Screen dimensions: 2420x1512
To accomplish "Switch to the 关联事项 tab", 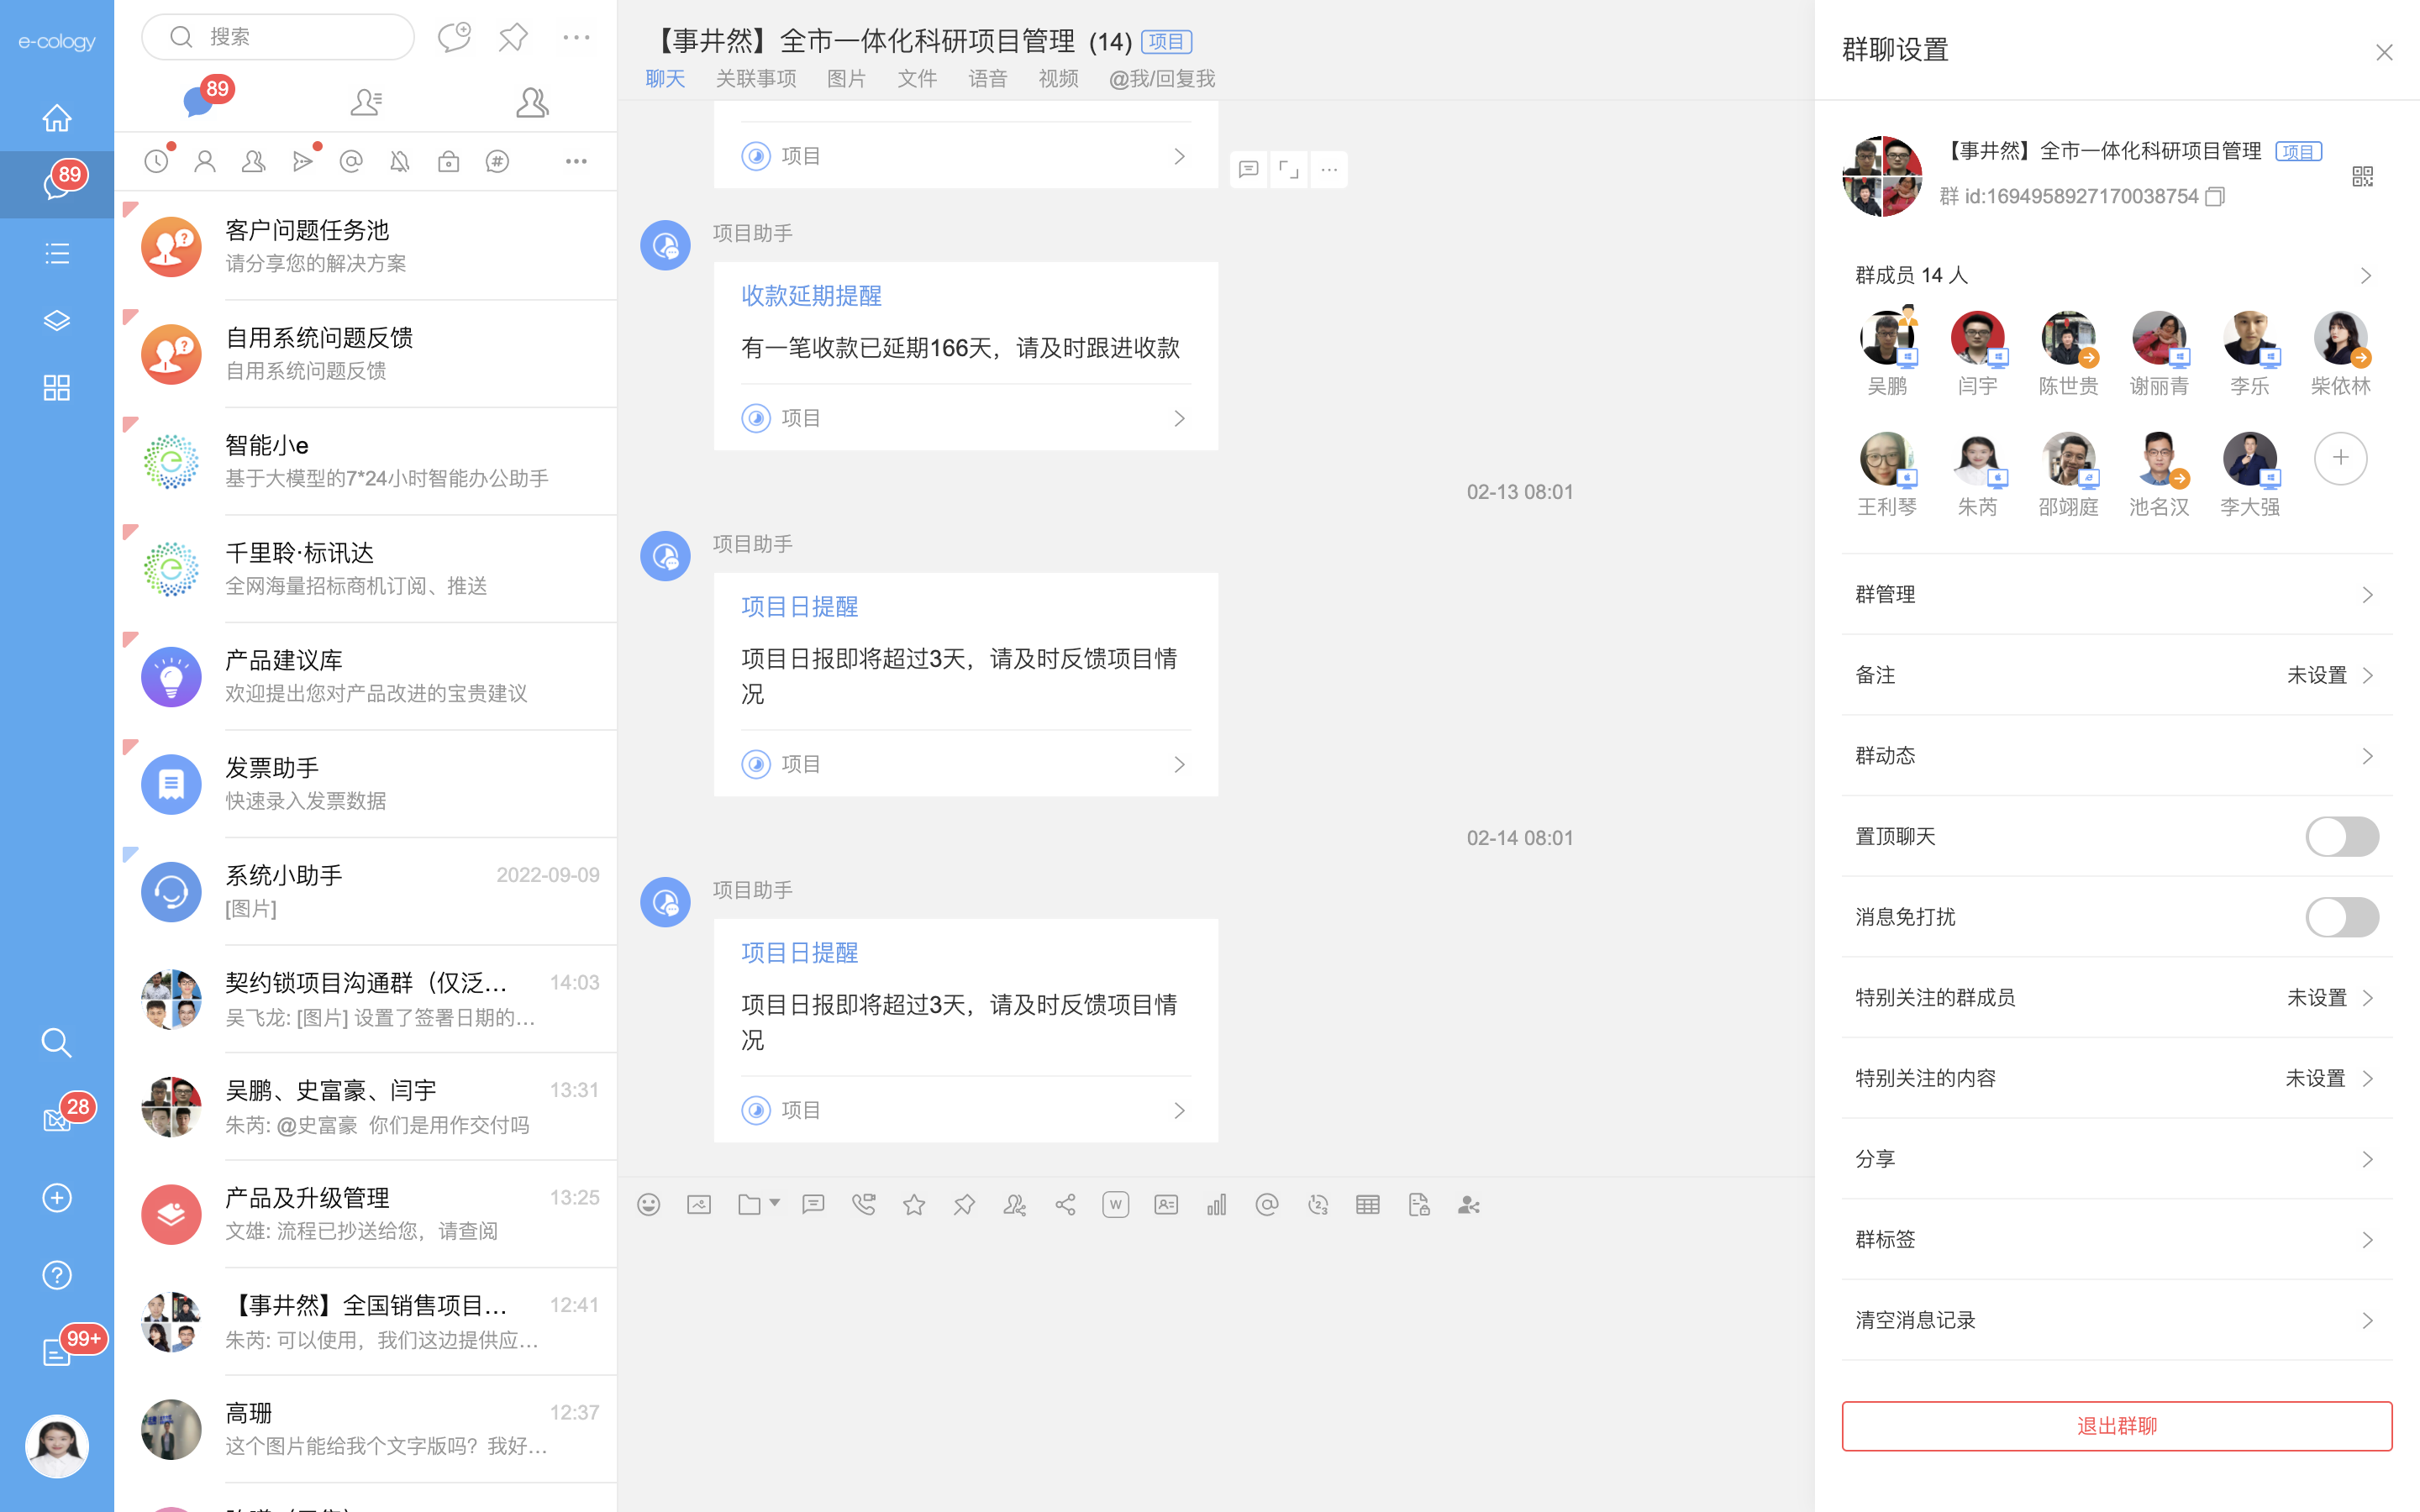I will [x=755, y=79].
